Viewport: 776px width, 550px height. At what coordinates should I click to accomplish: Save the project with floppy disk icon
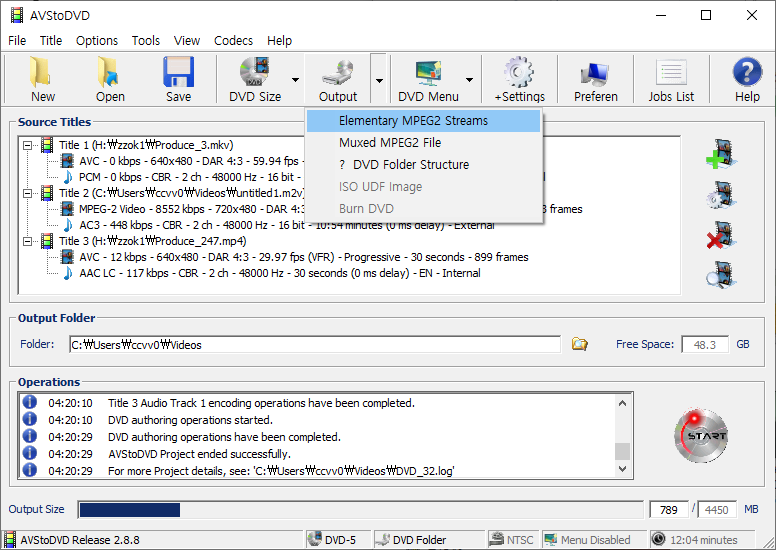tap(179, 79)
